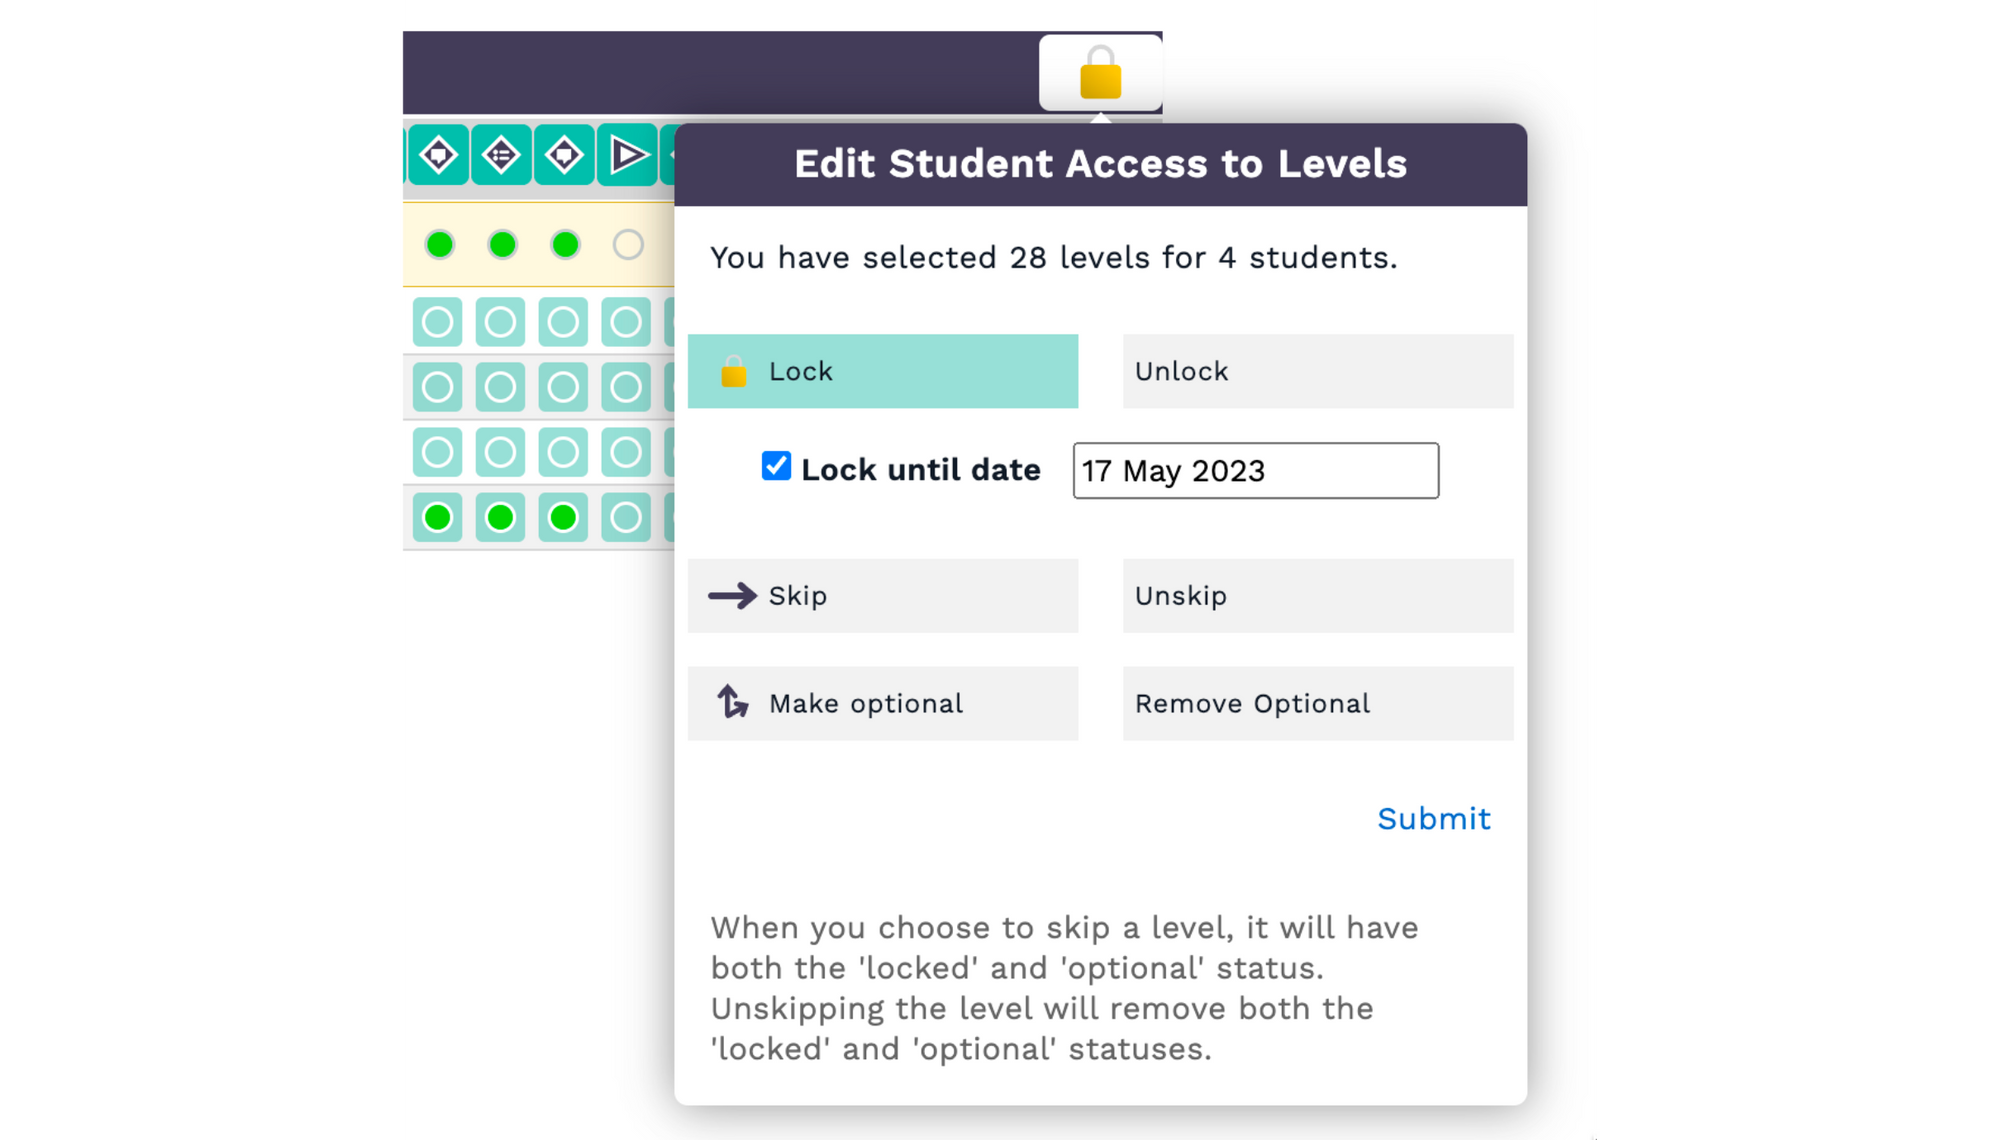Screen dimensions: 2000x1140
Task: Click the Lock icon in the dialog
Action: click(735, 371)
